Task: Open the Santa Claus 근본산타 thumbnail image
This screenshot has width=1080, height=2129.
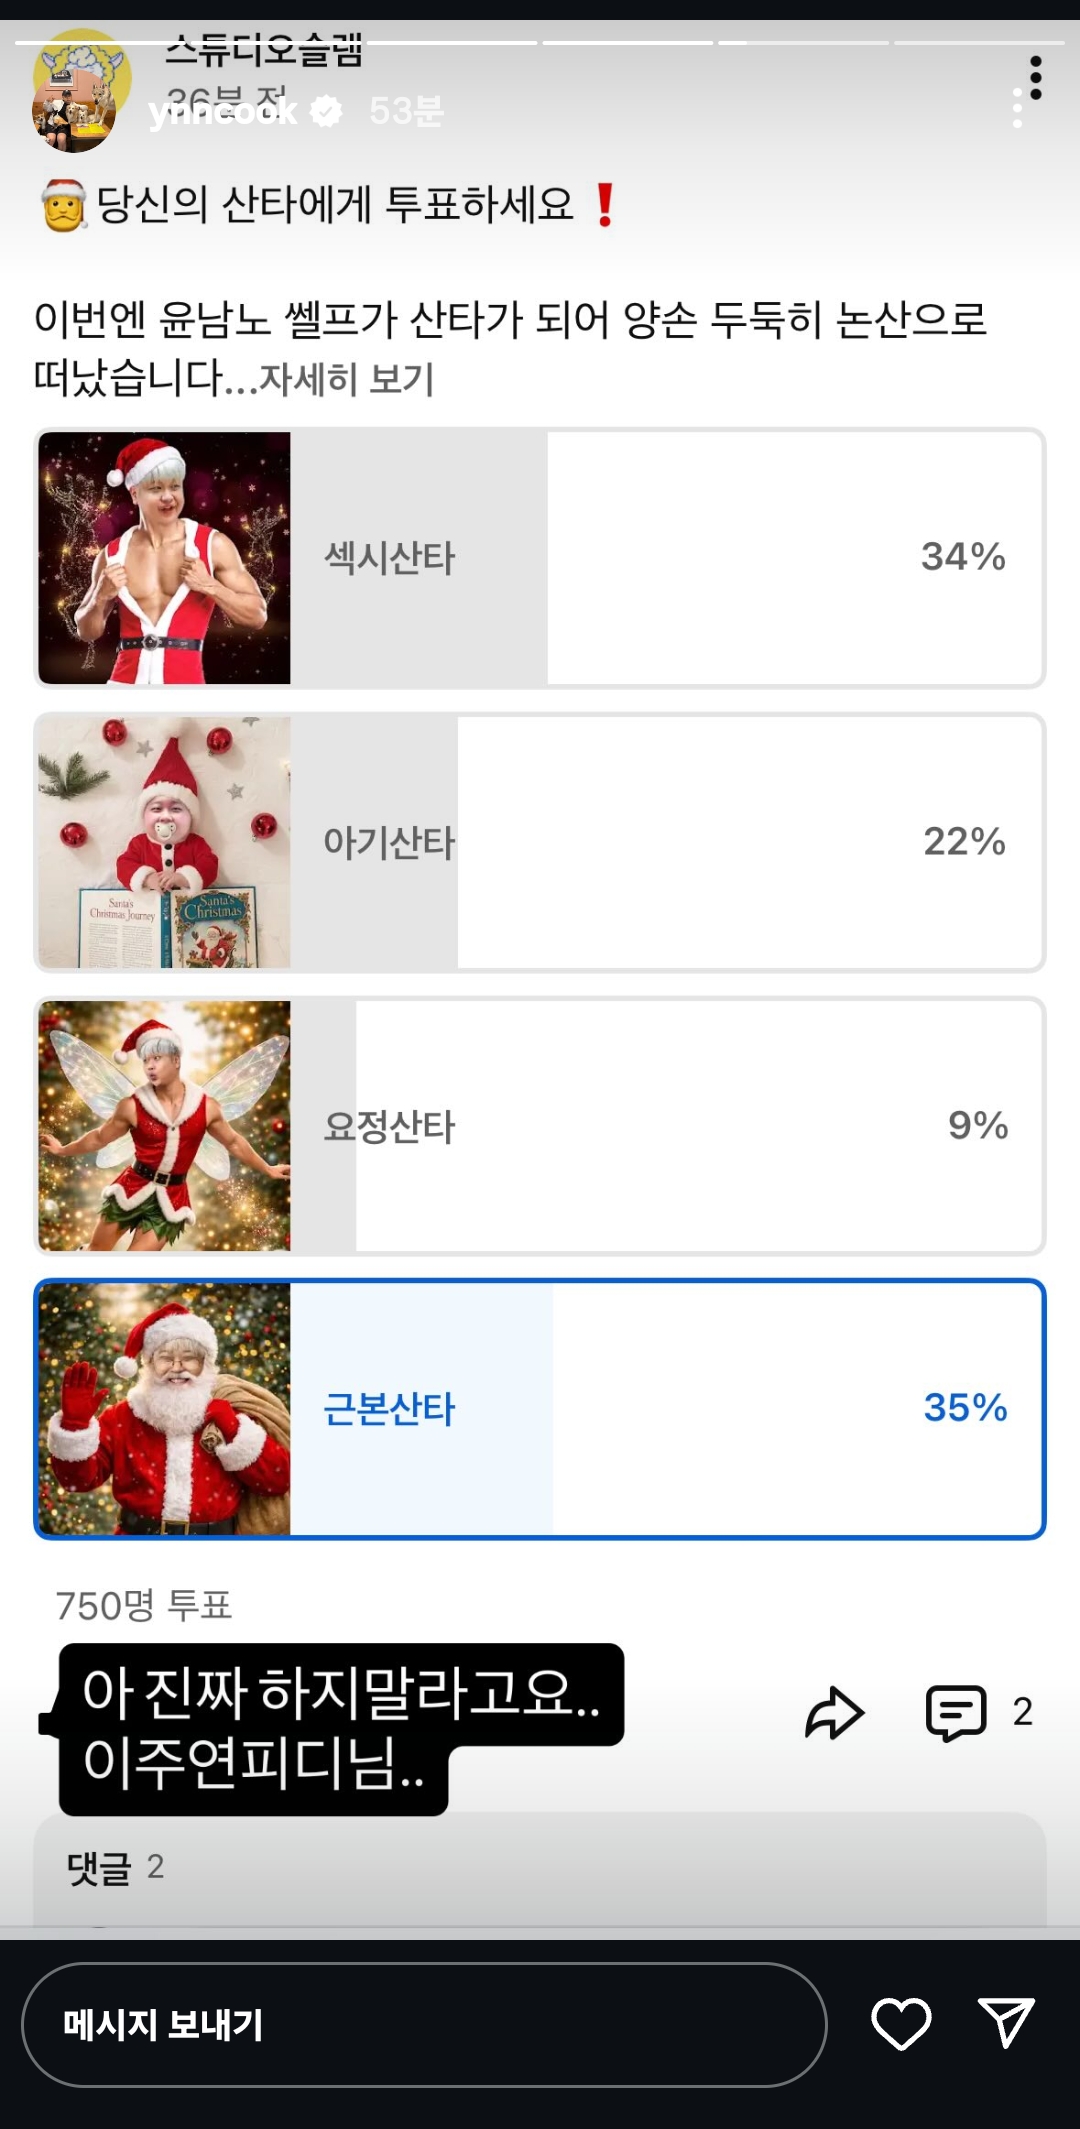Action: (x=164, y=1409)
